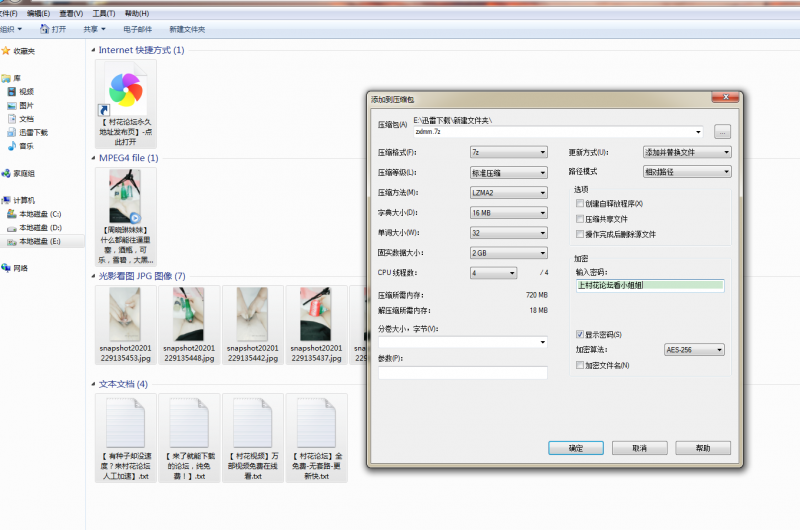Enable 创建自释放程序 checkbox
This screenshot has width=800, height=530.
(579, 203)
